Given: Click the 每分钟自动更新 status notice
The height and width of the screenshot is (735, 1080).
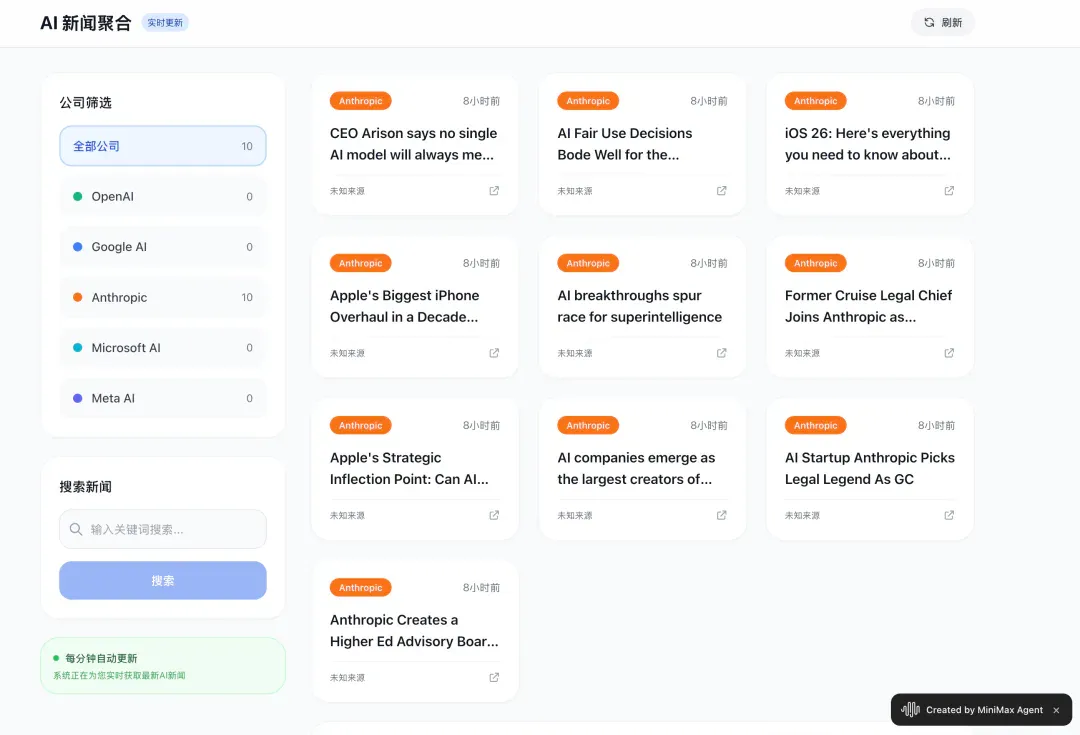Looking at the screenshot, I should pos(163,665).
